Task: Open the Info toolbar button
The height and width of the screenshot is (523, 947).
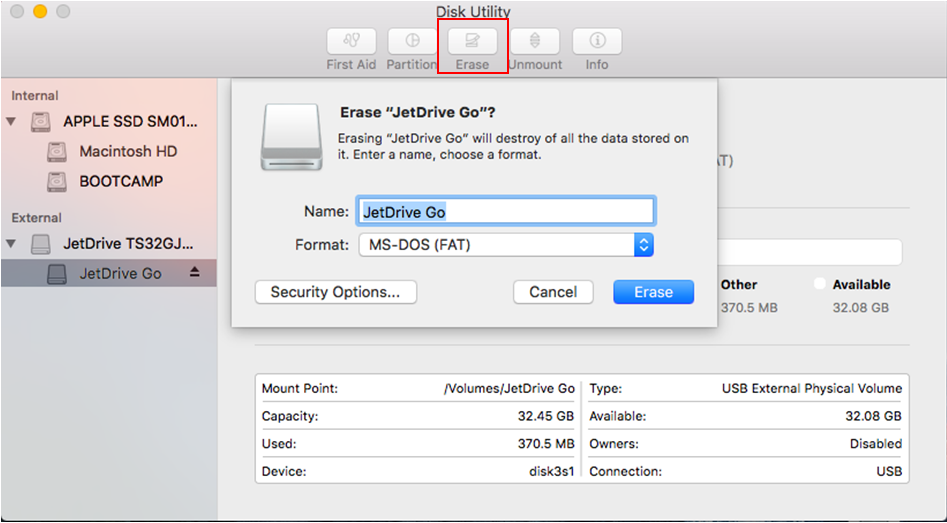Action: (597, 41)
